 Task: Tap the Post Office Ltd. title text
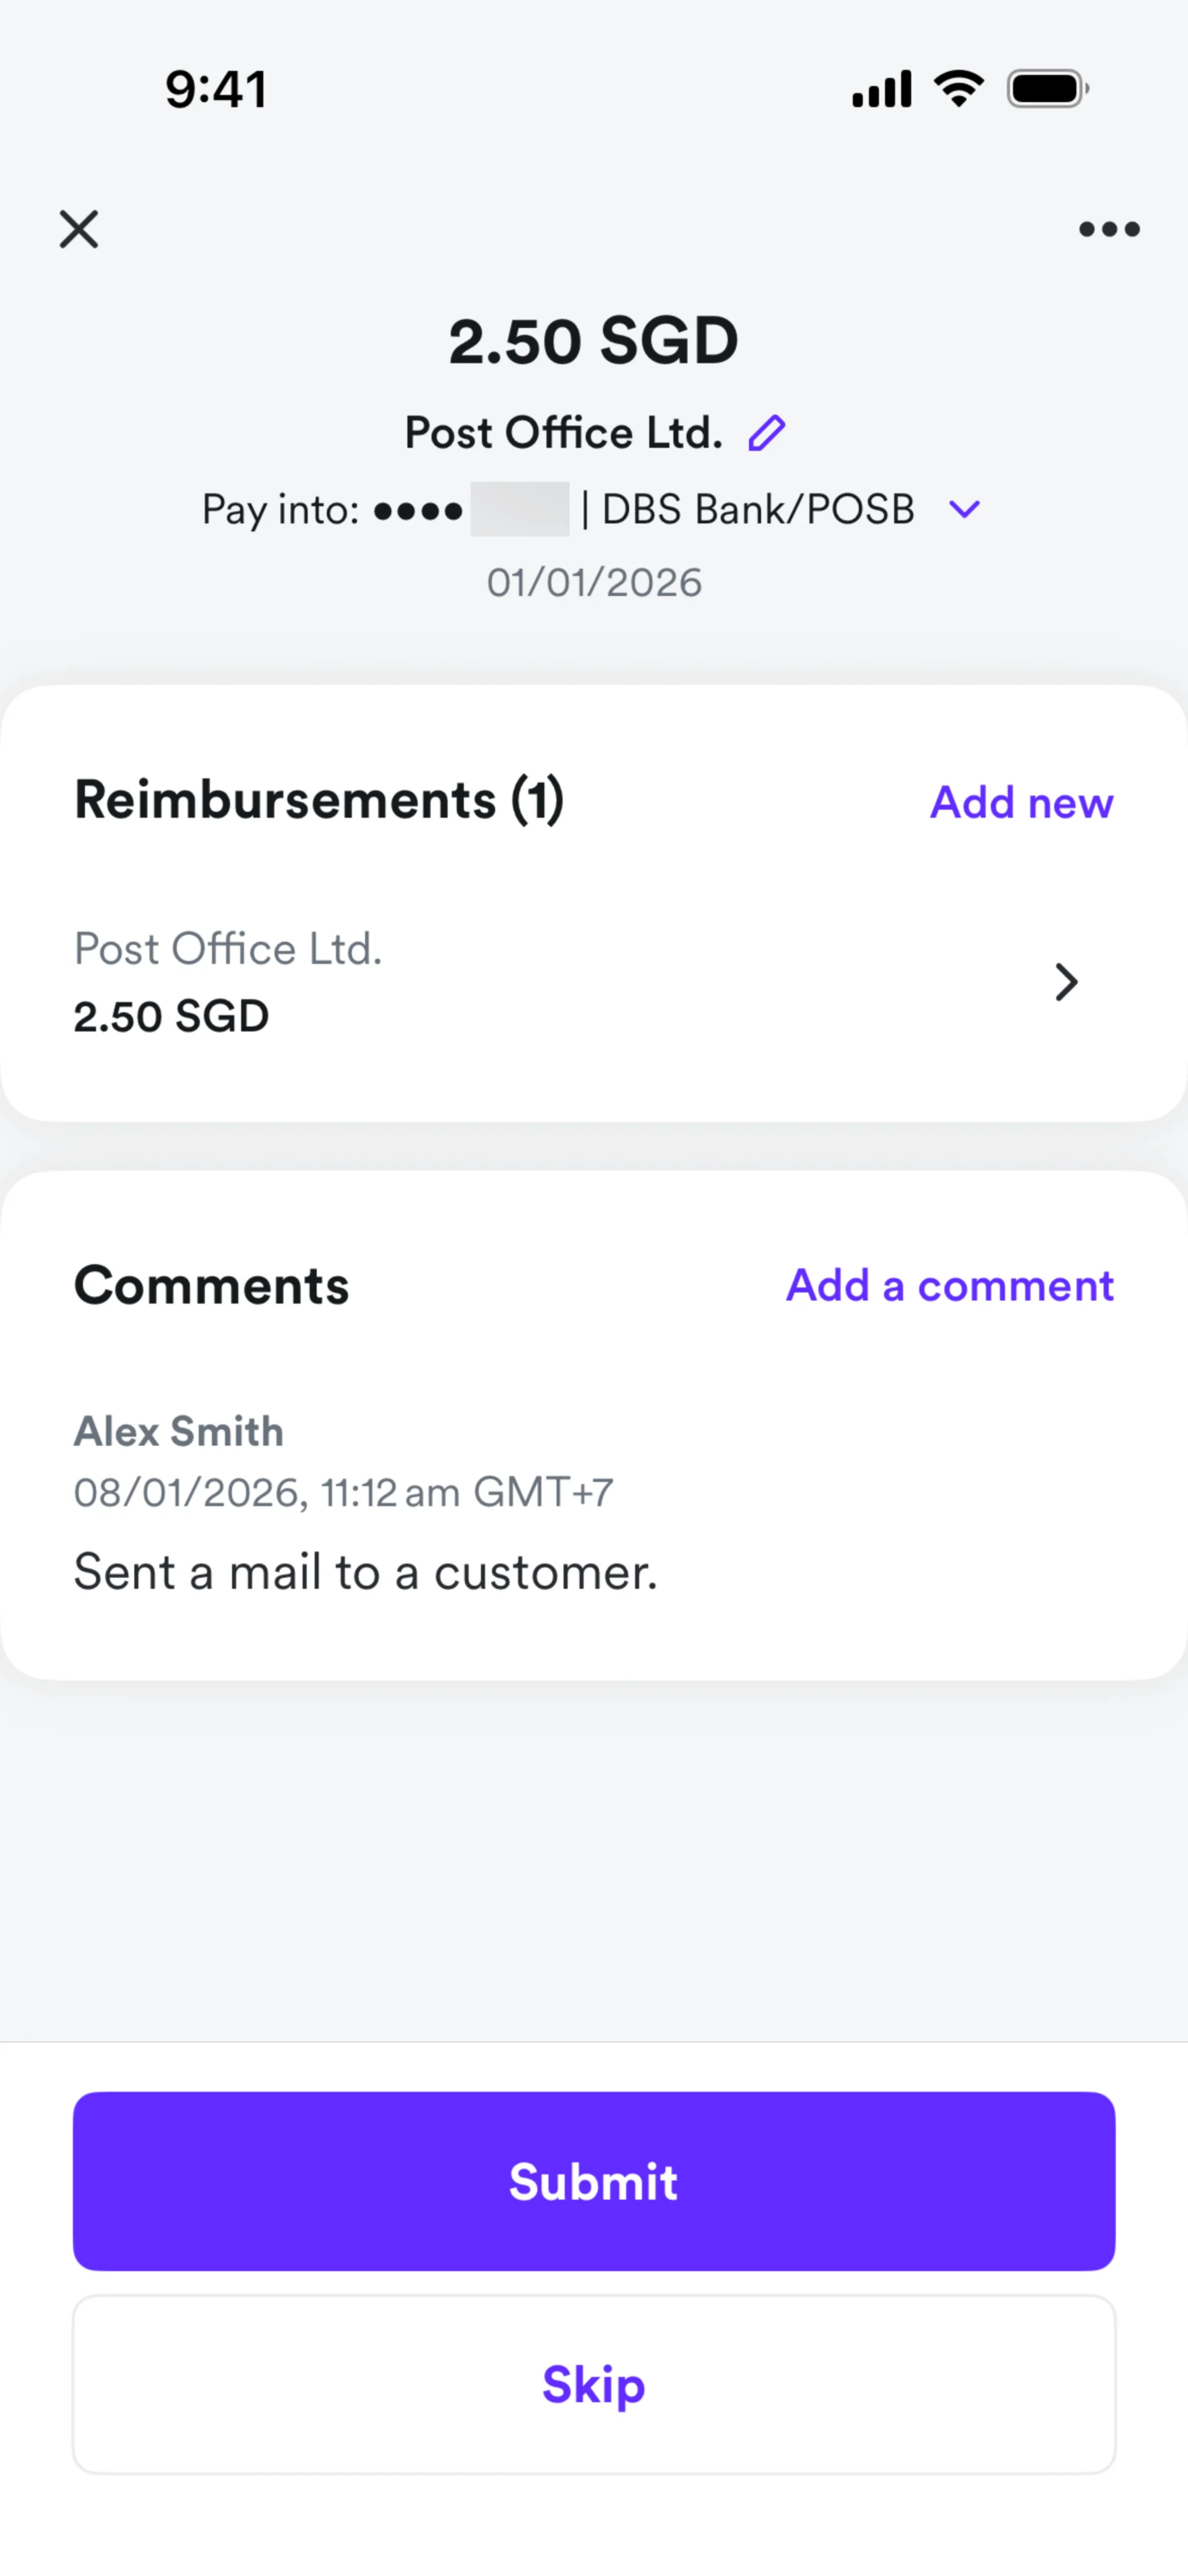pos(563,433)
